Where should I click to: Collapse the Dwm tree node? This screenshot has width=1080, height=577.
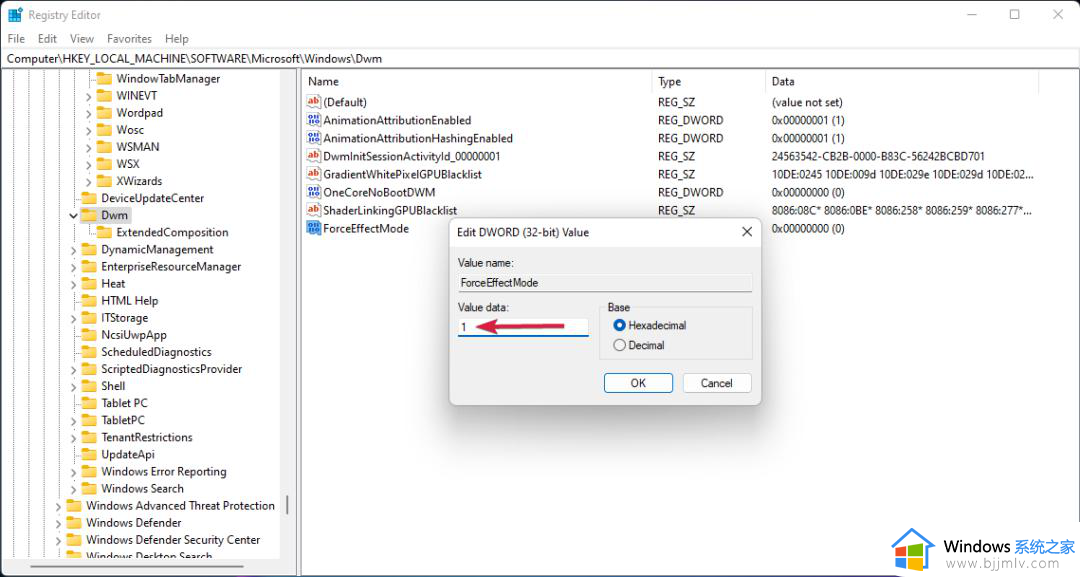click(x=73, y=216)
